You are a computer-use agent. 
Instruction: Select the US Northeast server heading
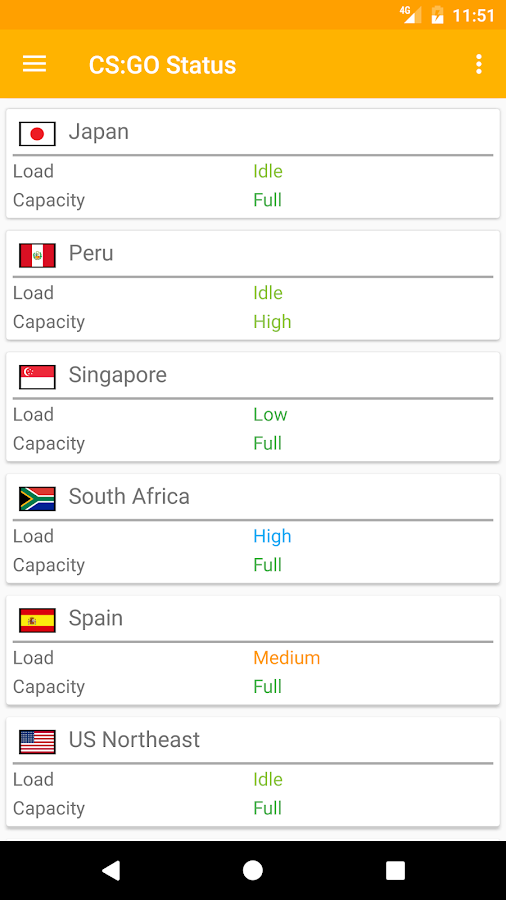coord(134,739)
